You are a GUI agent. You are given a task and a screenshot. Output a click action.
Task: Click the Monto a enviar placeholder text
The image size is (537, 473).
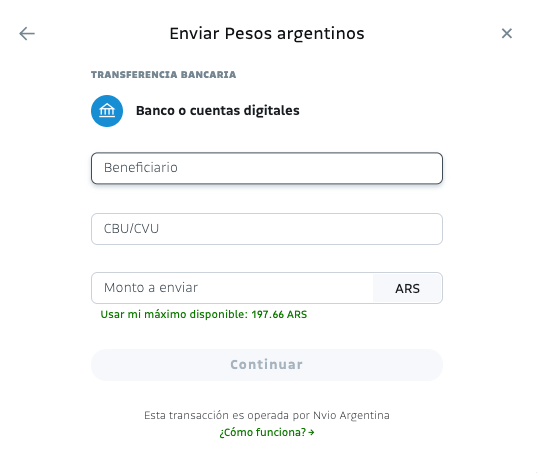151,287
